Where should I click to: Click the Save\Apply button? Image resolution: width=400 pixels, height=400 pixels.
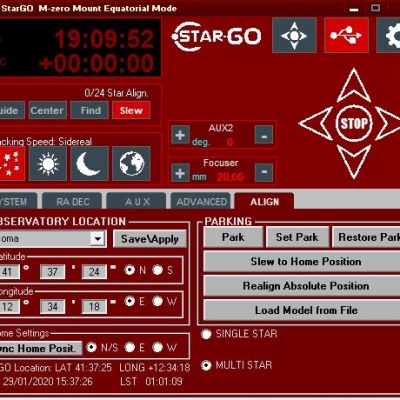click(x=150, y=239)
